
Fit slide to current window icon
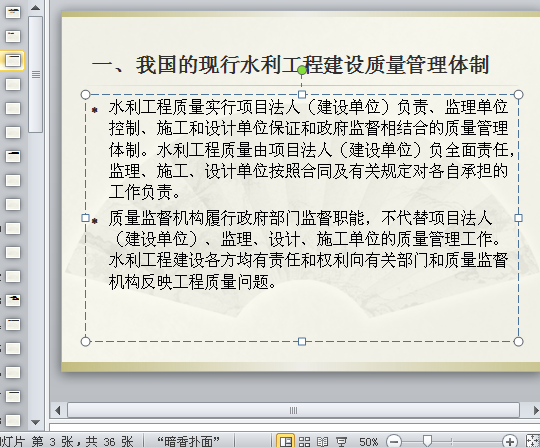[x=533, y=441]
